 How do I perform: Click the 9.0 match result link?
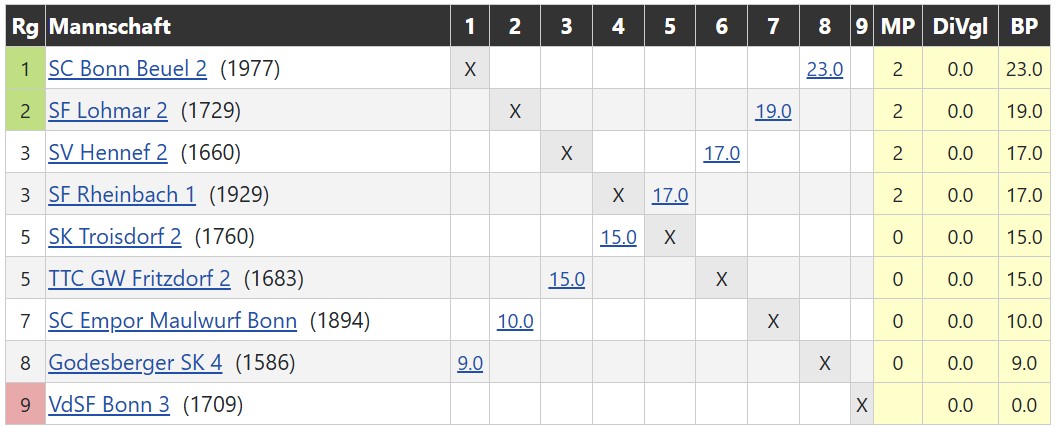click(470, 363)
